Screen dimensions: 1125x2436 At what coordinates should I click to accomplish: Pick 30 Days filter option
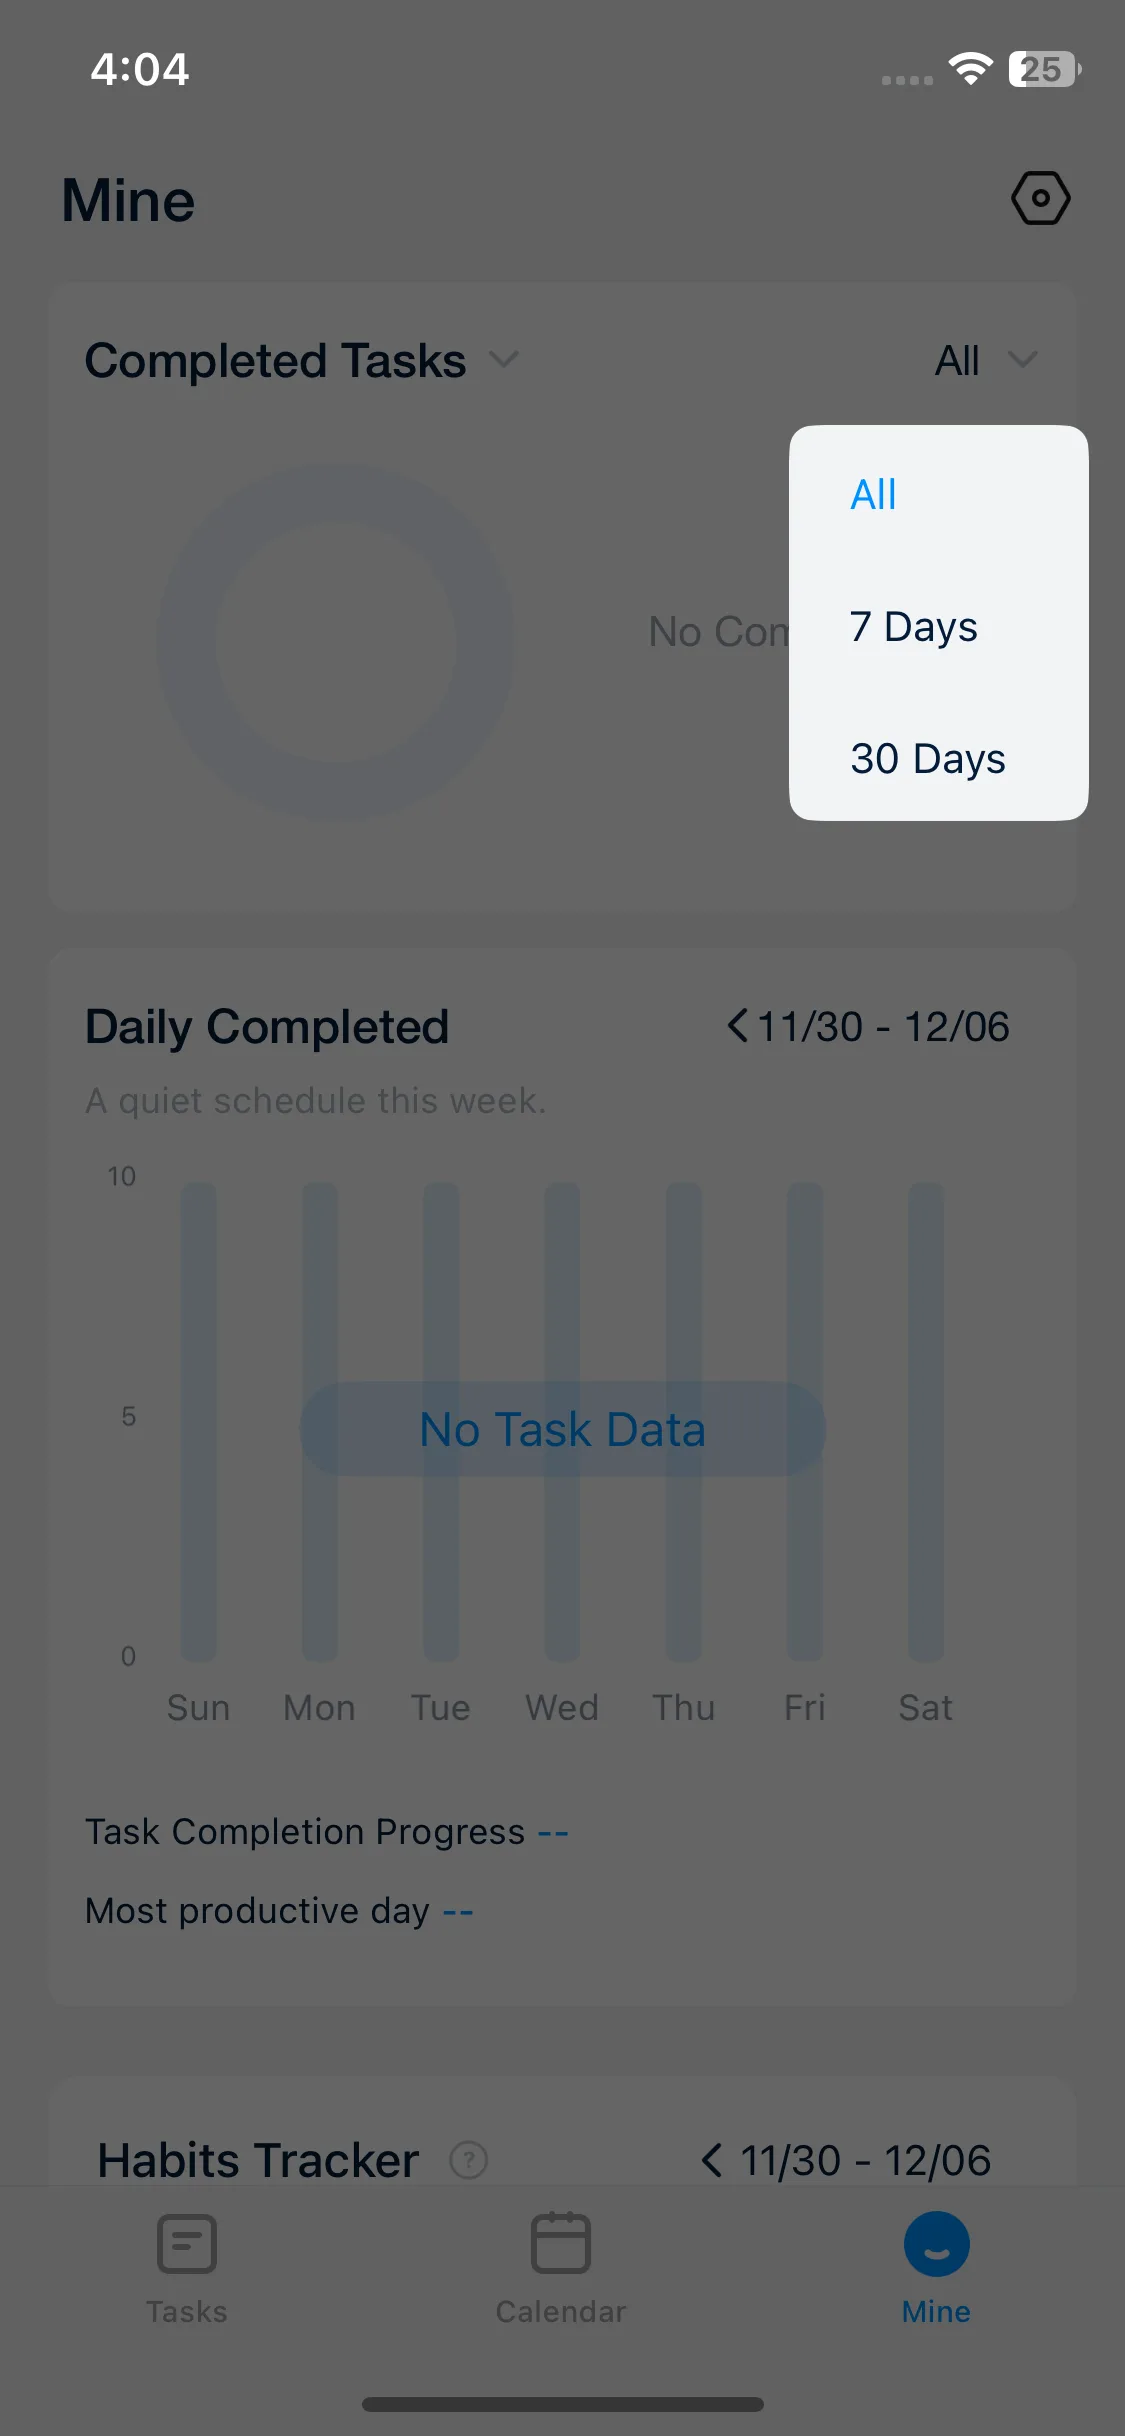tap(927, 759)
